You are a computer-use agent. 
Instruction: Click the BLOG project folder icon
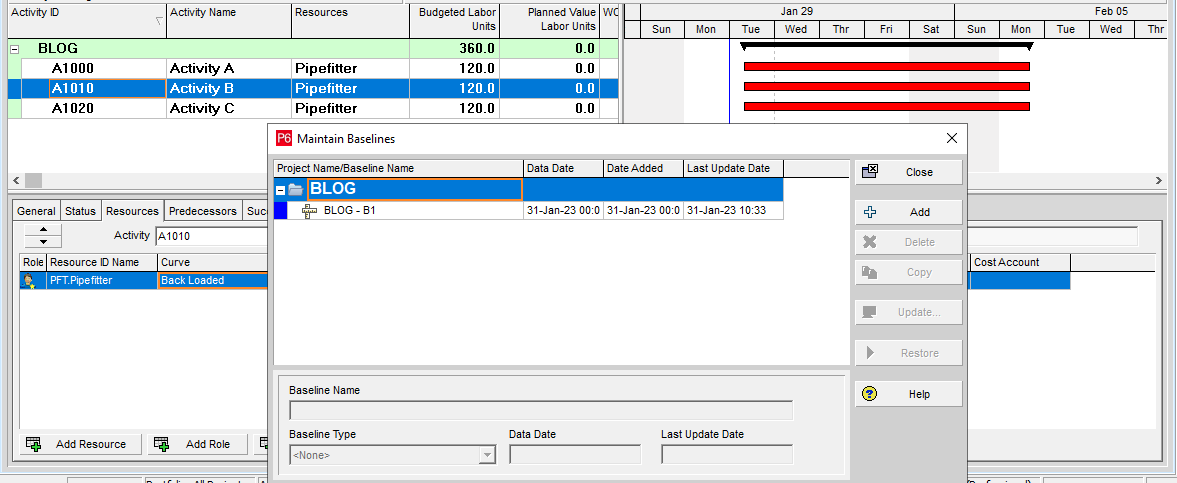click(x=295, y=190)
